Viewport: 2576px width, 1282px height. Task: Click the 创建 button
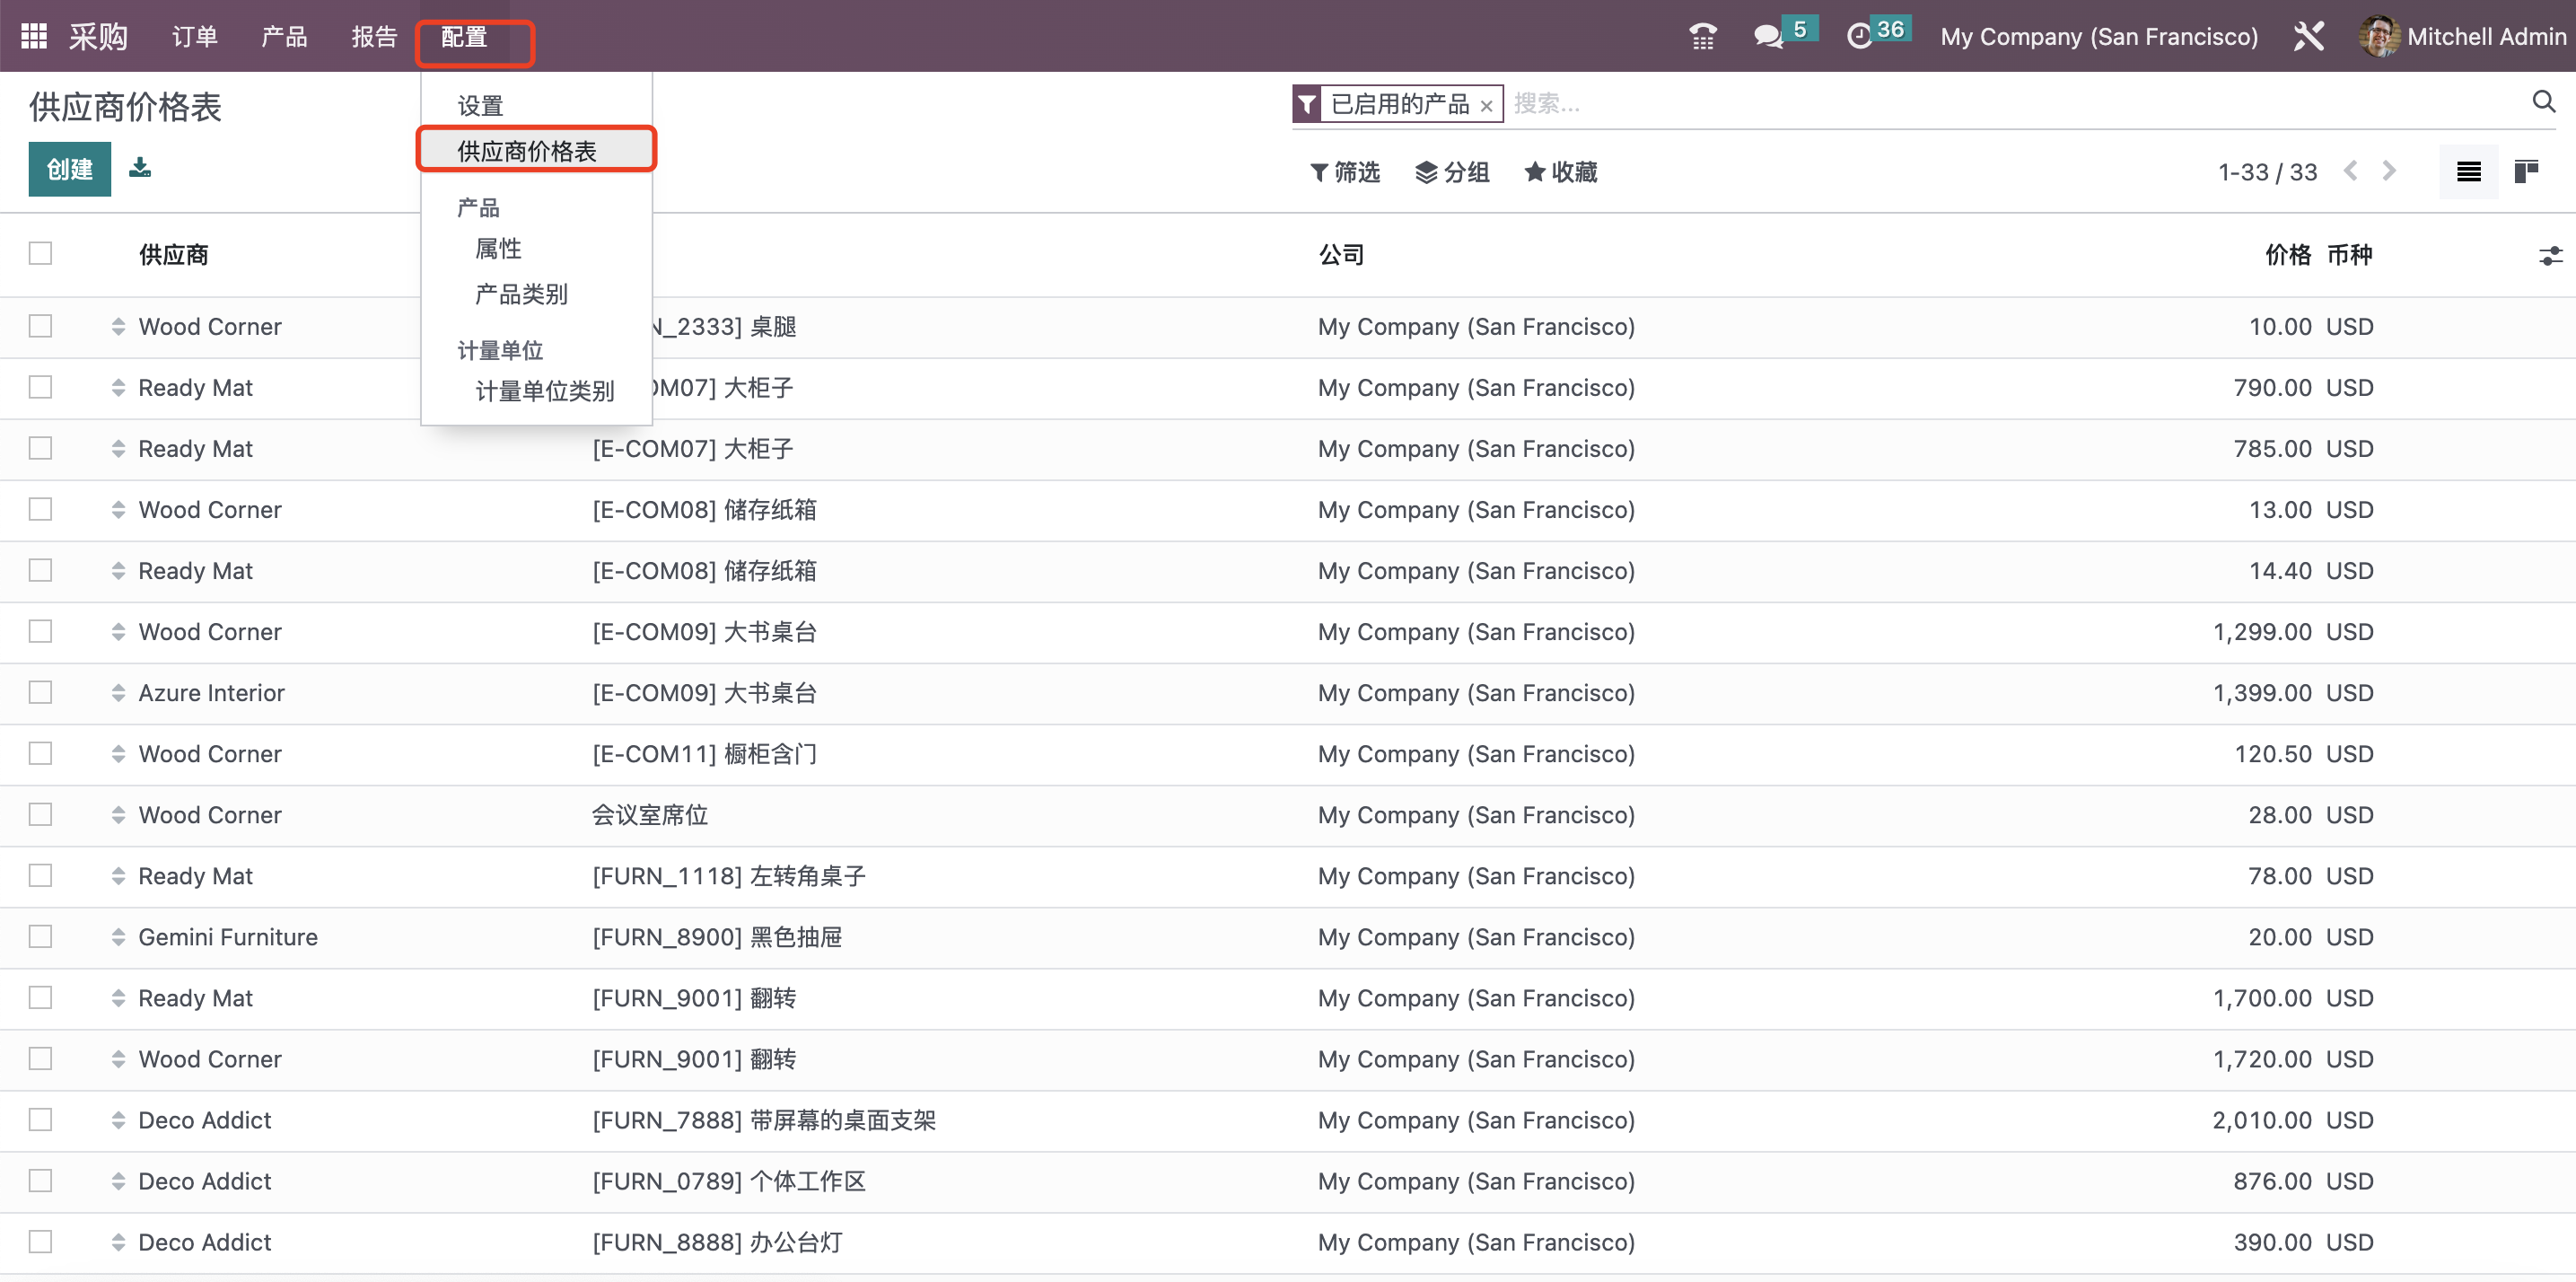coord(69,169)
